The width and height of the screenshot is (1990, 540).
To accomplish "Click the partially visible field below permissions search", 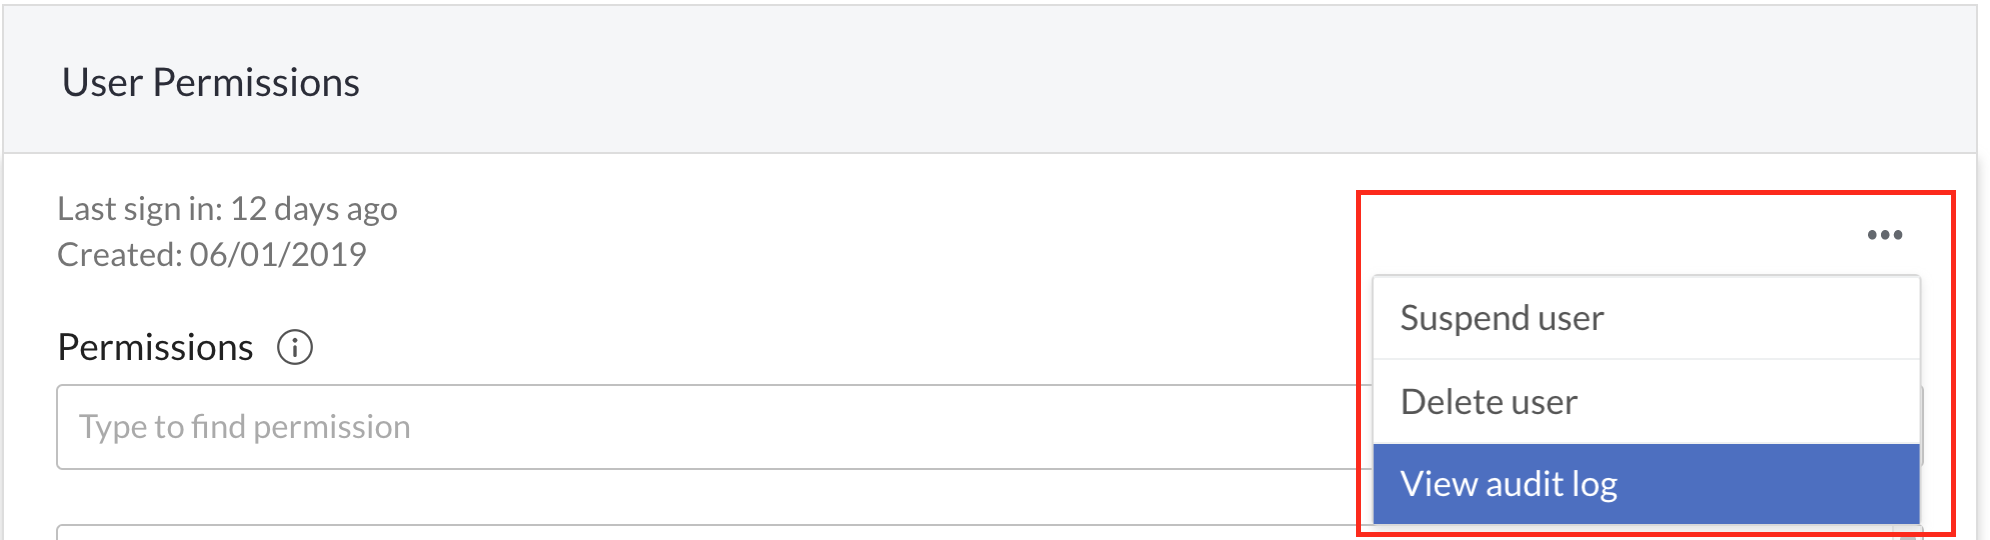I will pos(715,532).
